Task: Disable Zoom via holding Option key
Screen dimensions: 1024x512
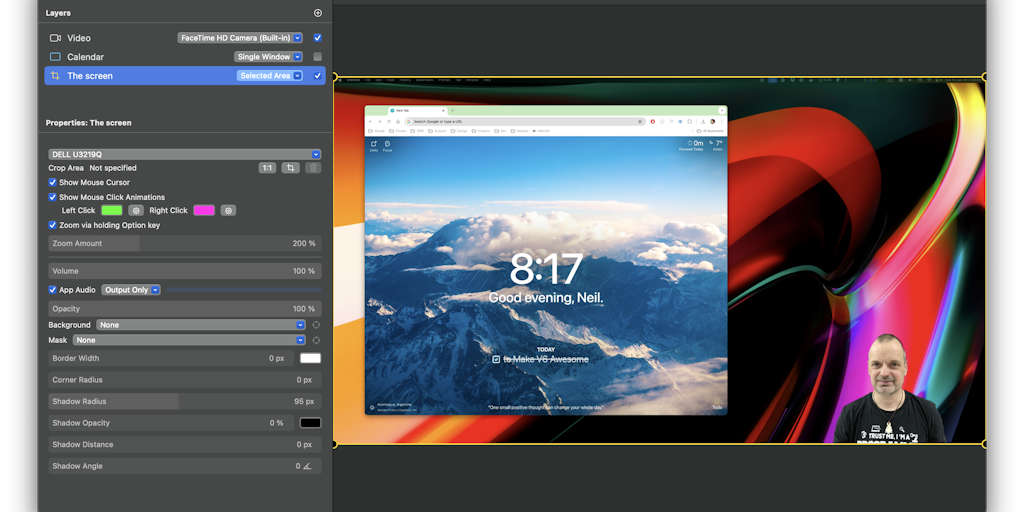Action: tap(53, 225)
